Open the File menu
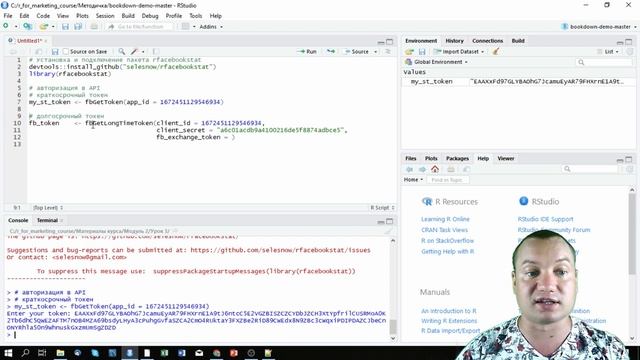This screenshot has height=360, width=640. pyautogui.click(x=8, y=16)
